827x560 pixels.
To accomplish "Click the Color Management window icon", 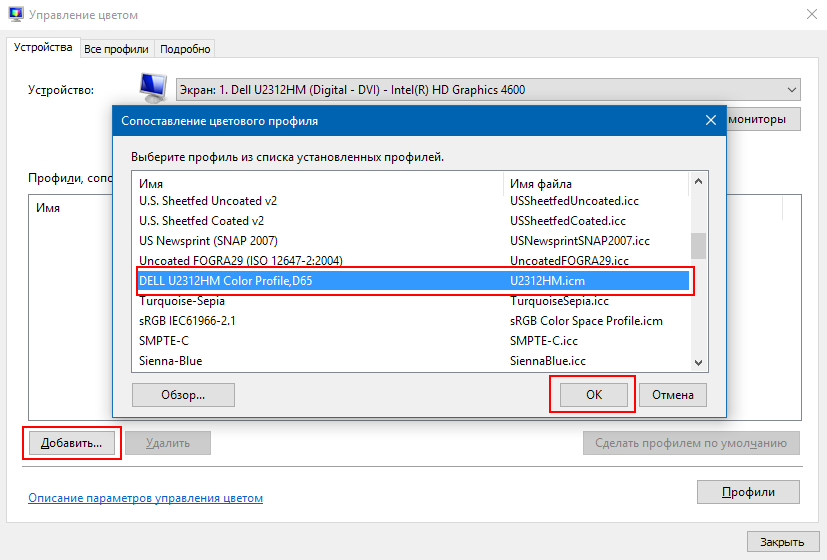I will pos(15,15).
